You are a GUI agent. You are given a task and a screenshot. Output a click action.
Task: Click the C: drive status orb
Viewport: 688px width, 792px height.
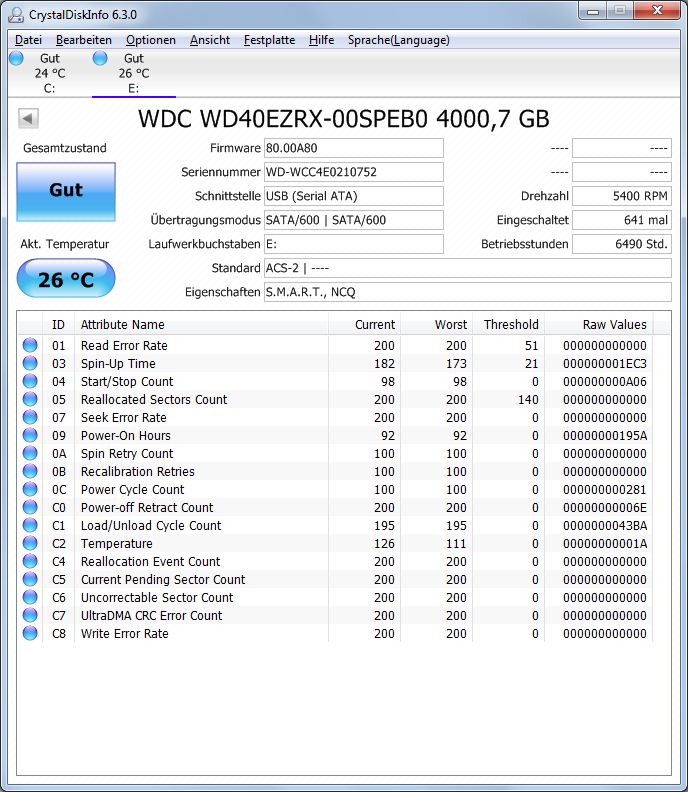click(16, 58)
